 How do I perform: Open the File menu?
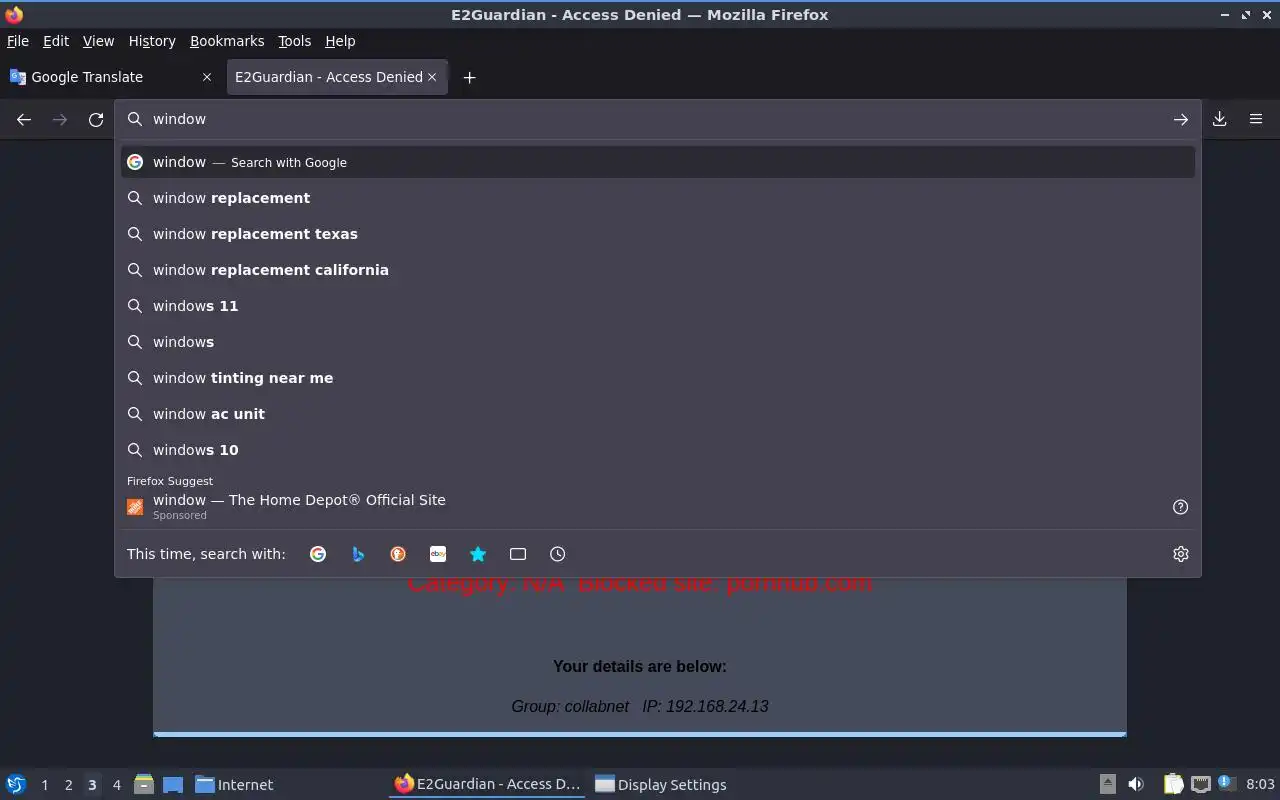18,41
